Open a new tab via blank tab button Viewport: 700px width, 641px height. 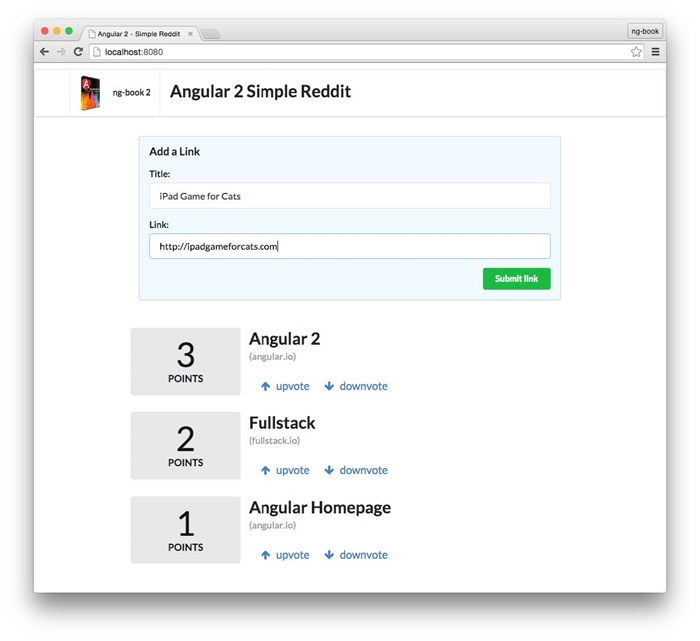point(211,34)
